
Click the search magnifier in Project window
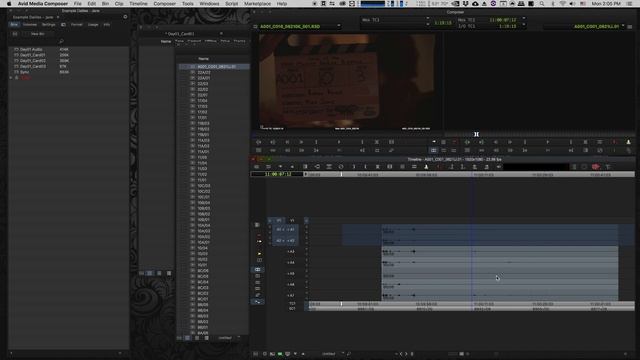tap(61, 41)
